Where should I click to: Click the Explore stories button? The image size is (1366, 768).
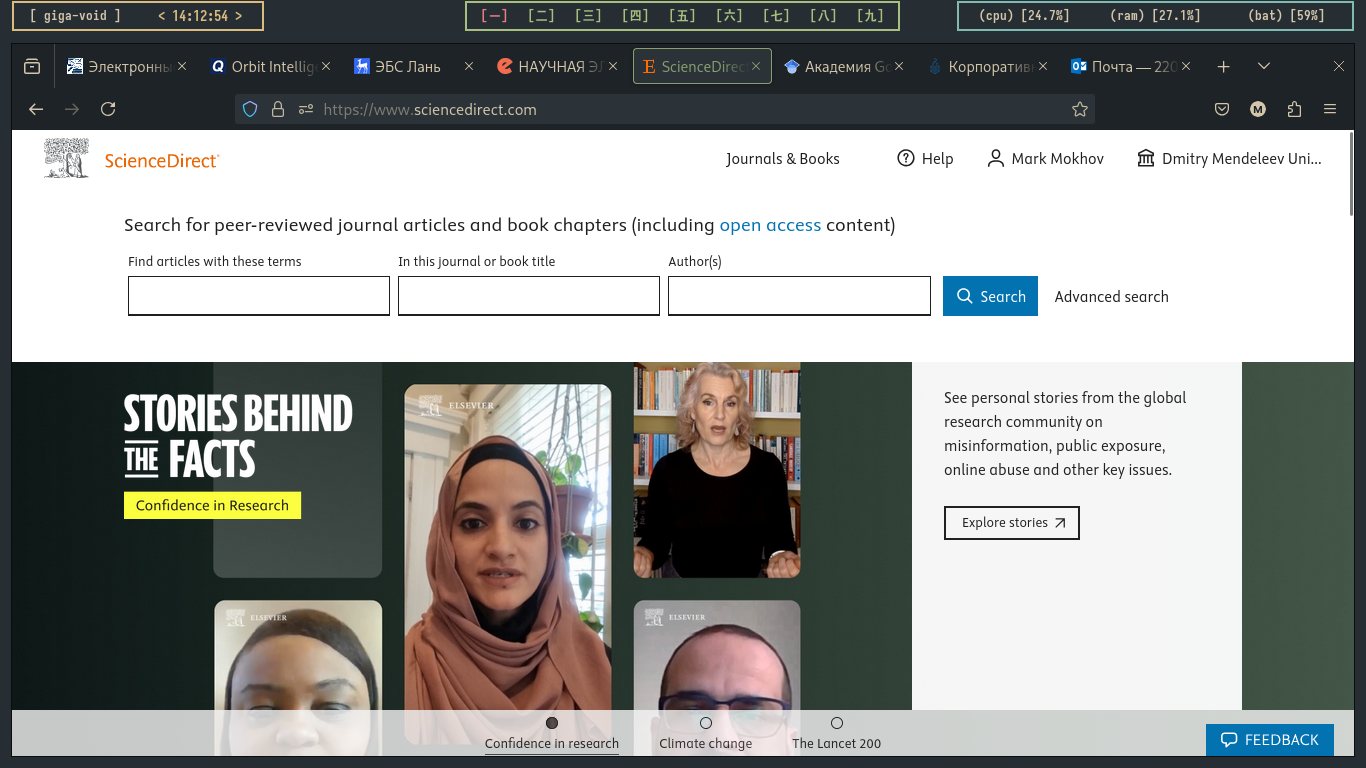coord(1012,522)
